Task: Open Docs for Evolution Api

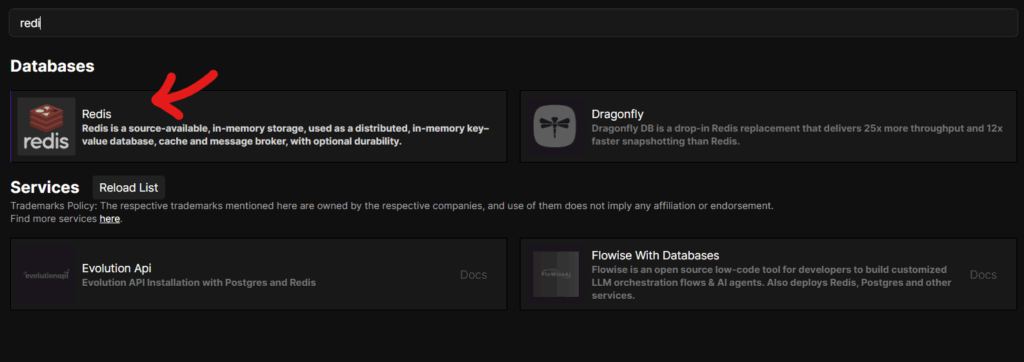Action: [x=473, y=274]
